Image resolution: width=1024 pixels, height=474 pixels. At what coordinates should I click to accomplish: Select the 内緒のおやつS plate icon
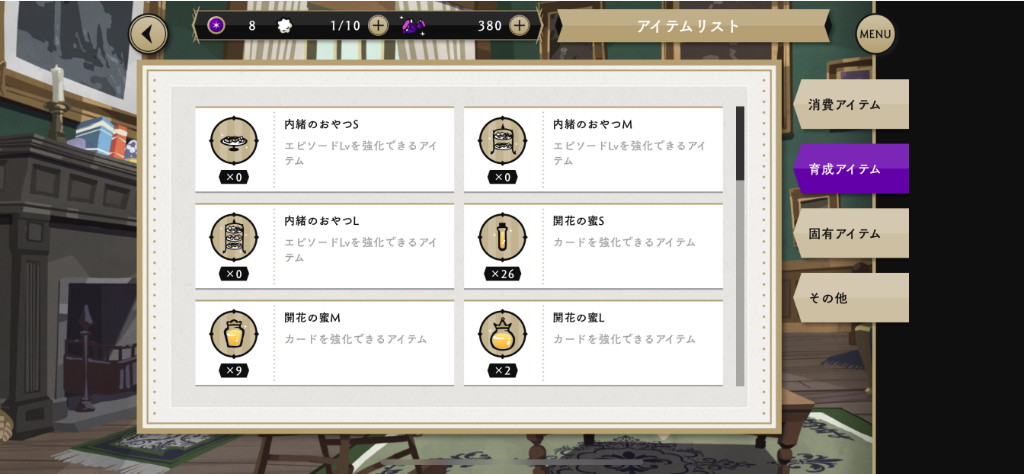[234, 140]
